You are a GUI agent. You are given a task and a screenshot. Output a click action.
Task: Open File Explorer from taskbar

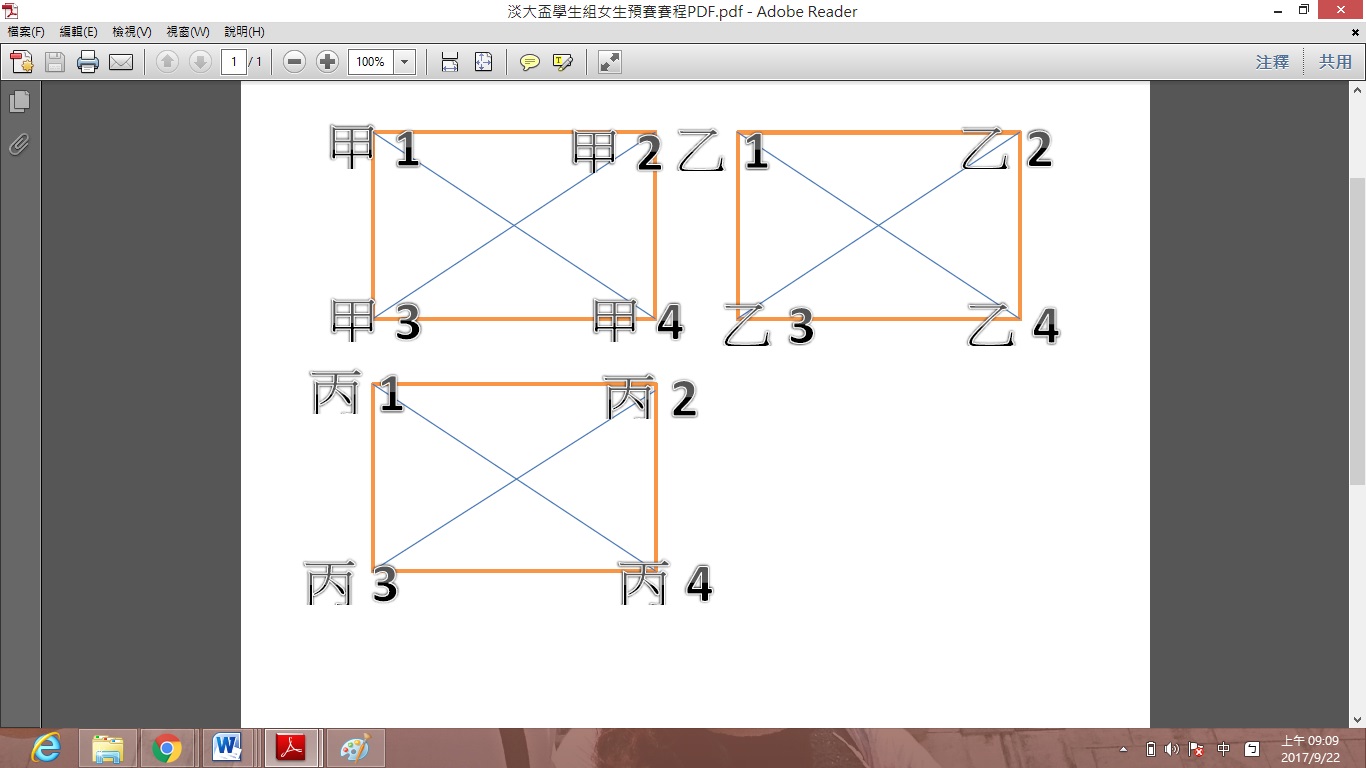[x=107, y=748]
